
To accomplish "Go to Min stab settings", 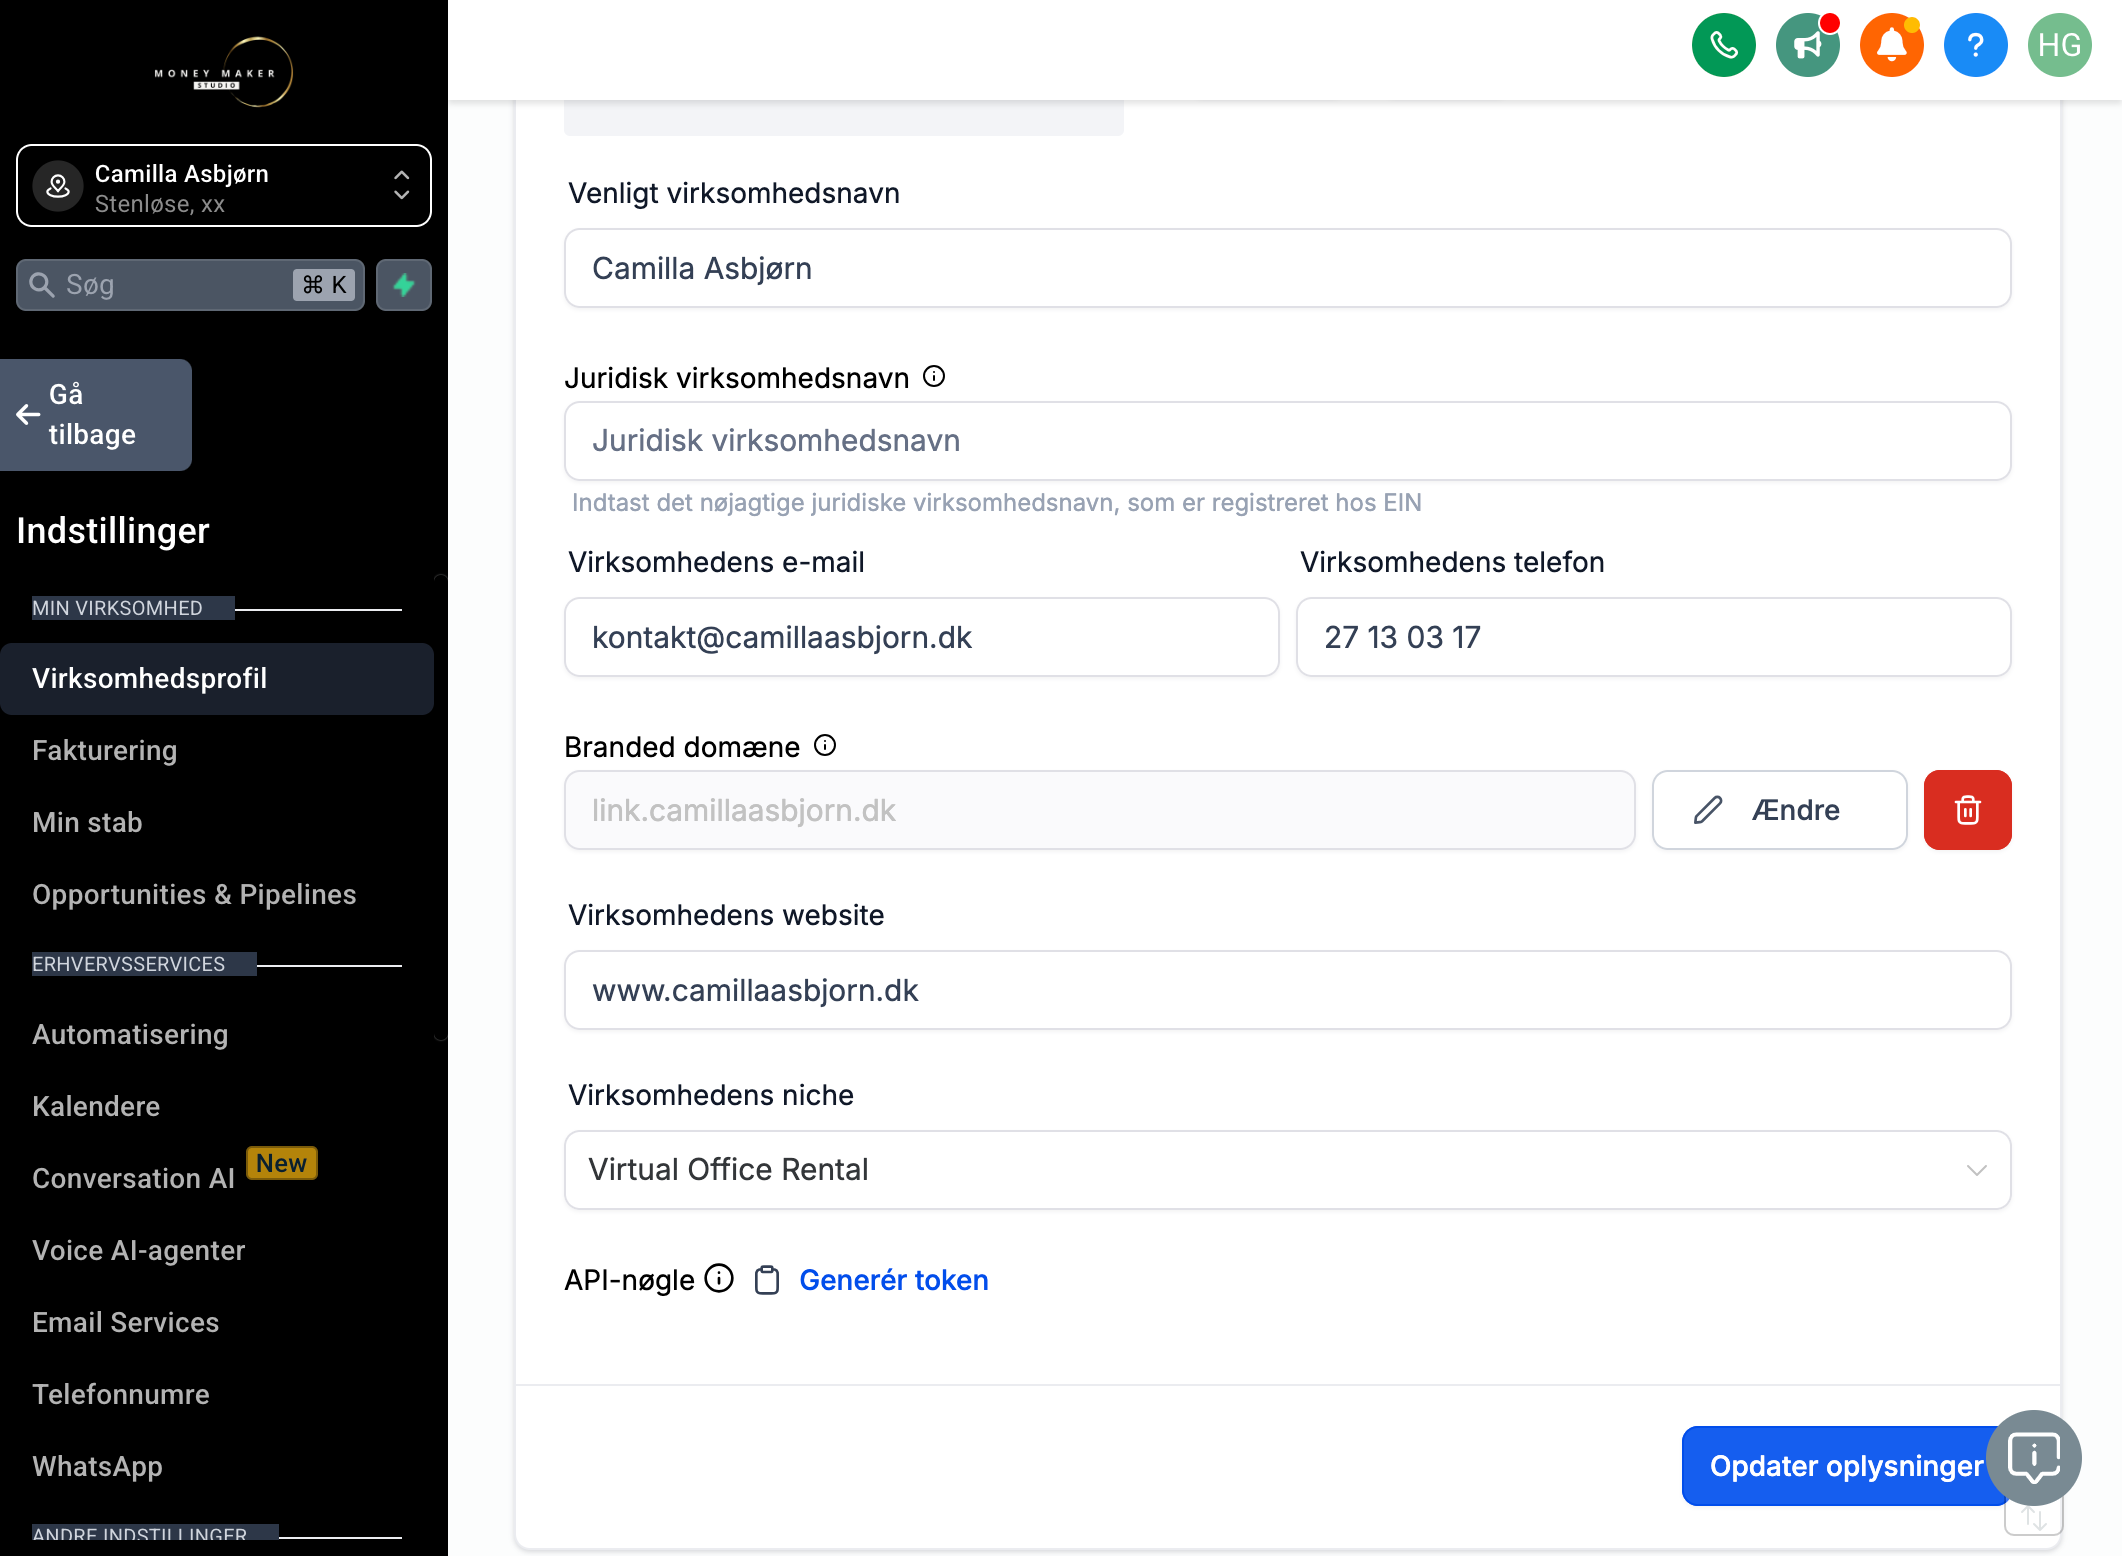I will 87,823.
